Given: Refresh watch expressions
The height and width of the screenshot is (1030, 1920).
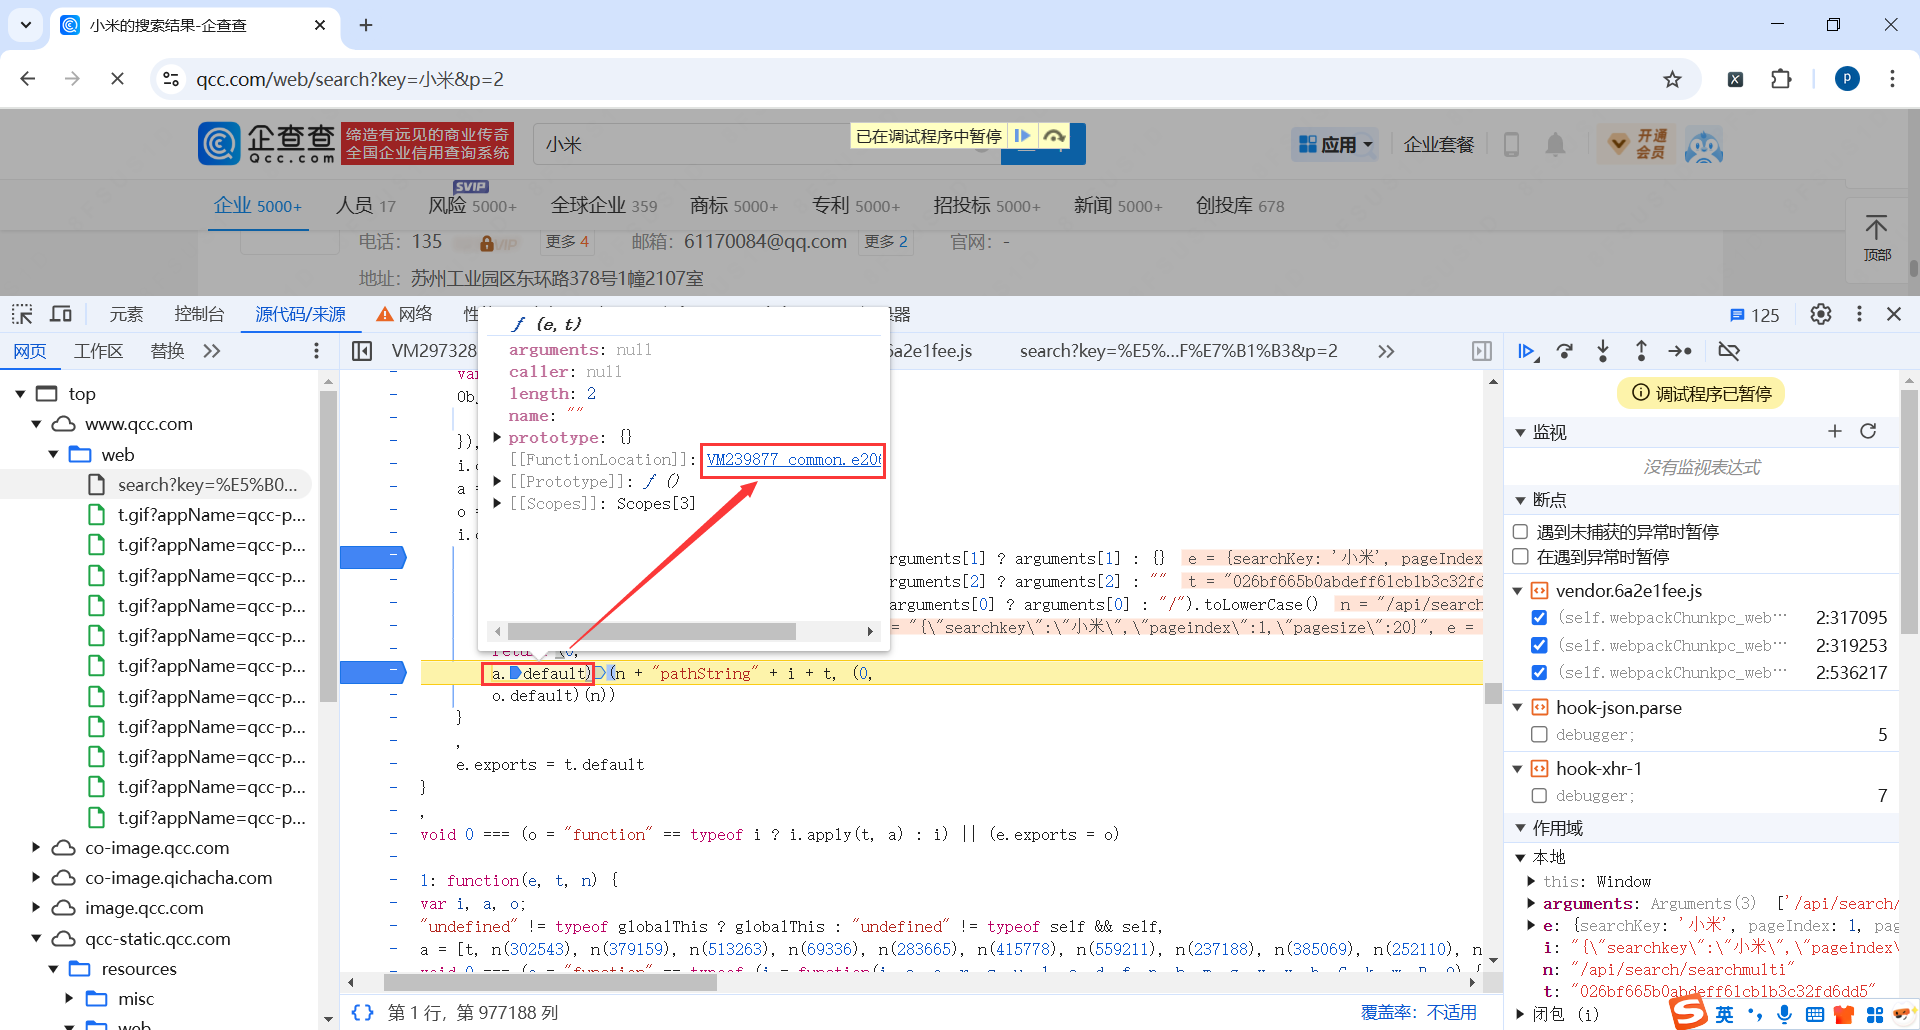Looking at the screenshot, I should (x=1868, y=431).
